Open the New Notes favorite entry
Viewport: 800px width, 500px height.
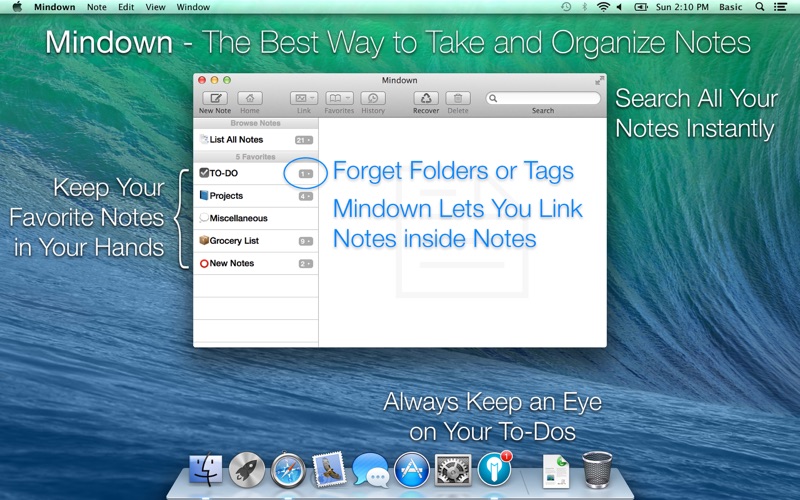click(231, 263)
